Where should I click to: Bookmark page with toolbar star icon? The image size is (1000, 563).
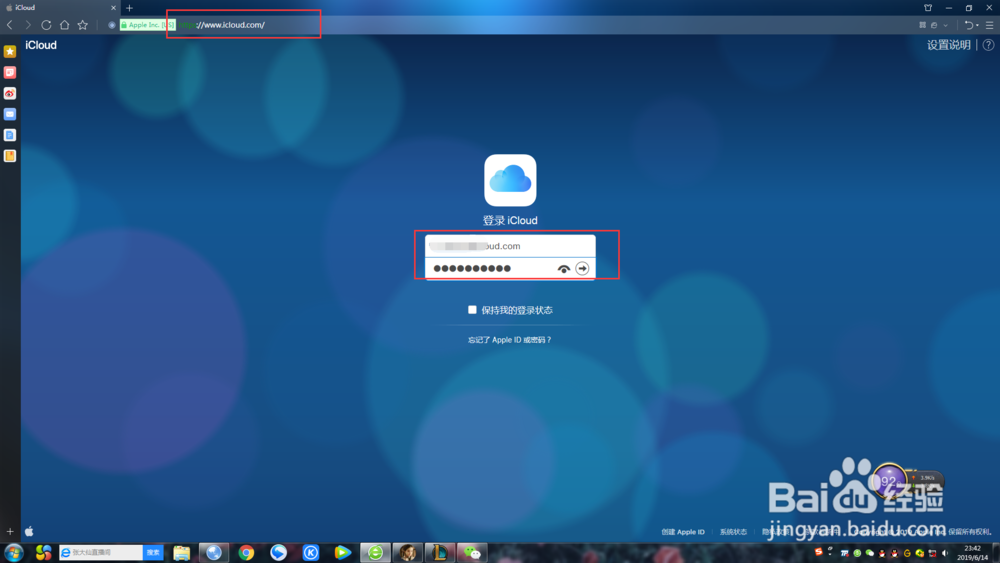click(83, 25)
